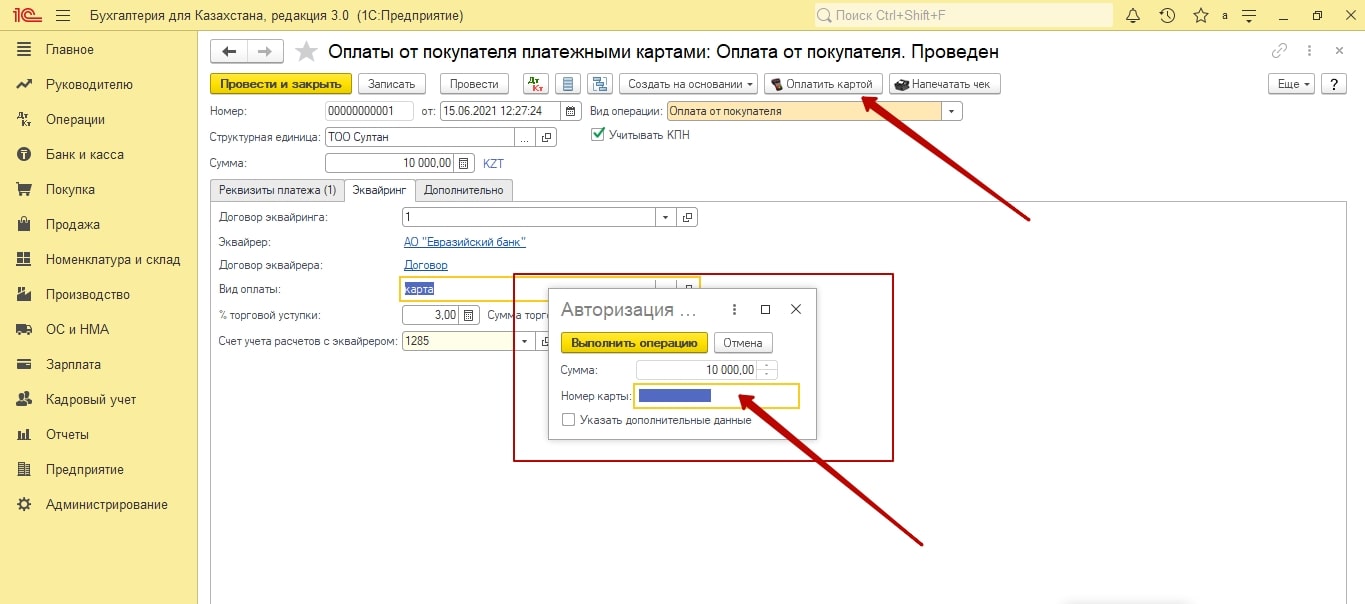The height and width of the screenshot is (604, 1365).
Task: Open notifications bell icon
Action: coord(1133,16)
